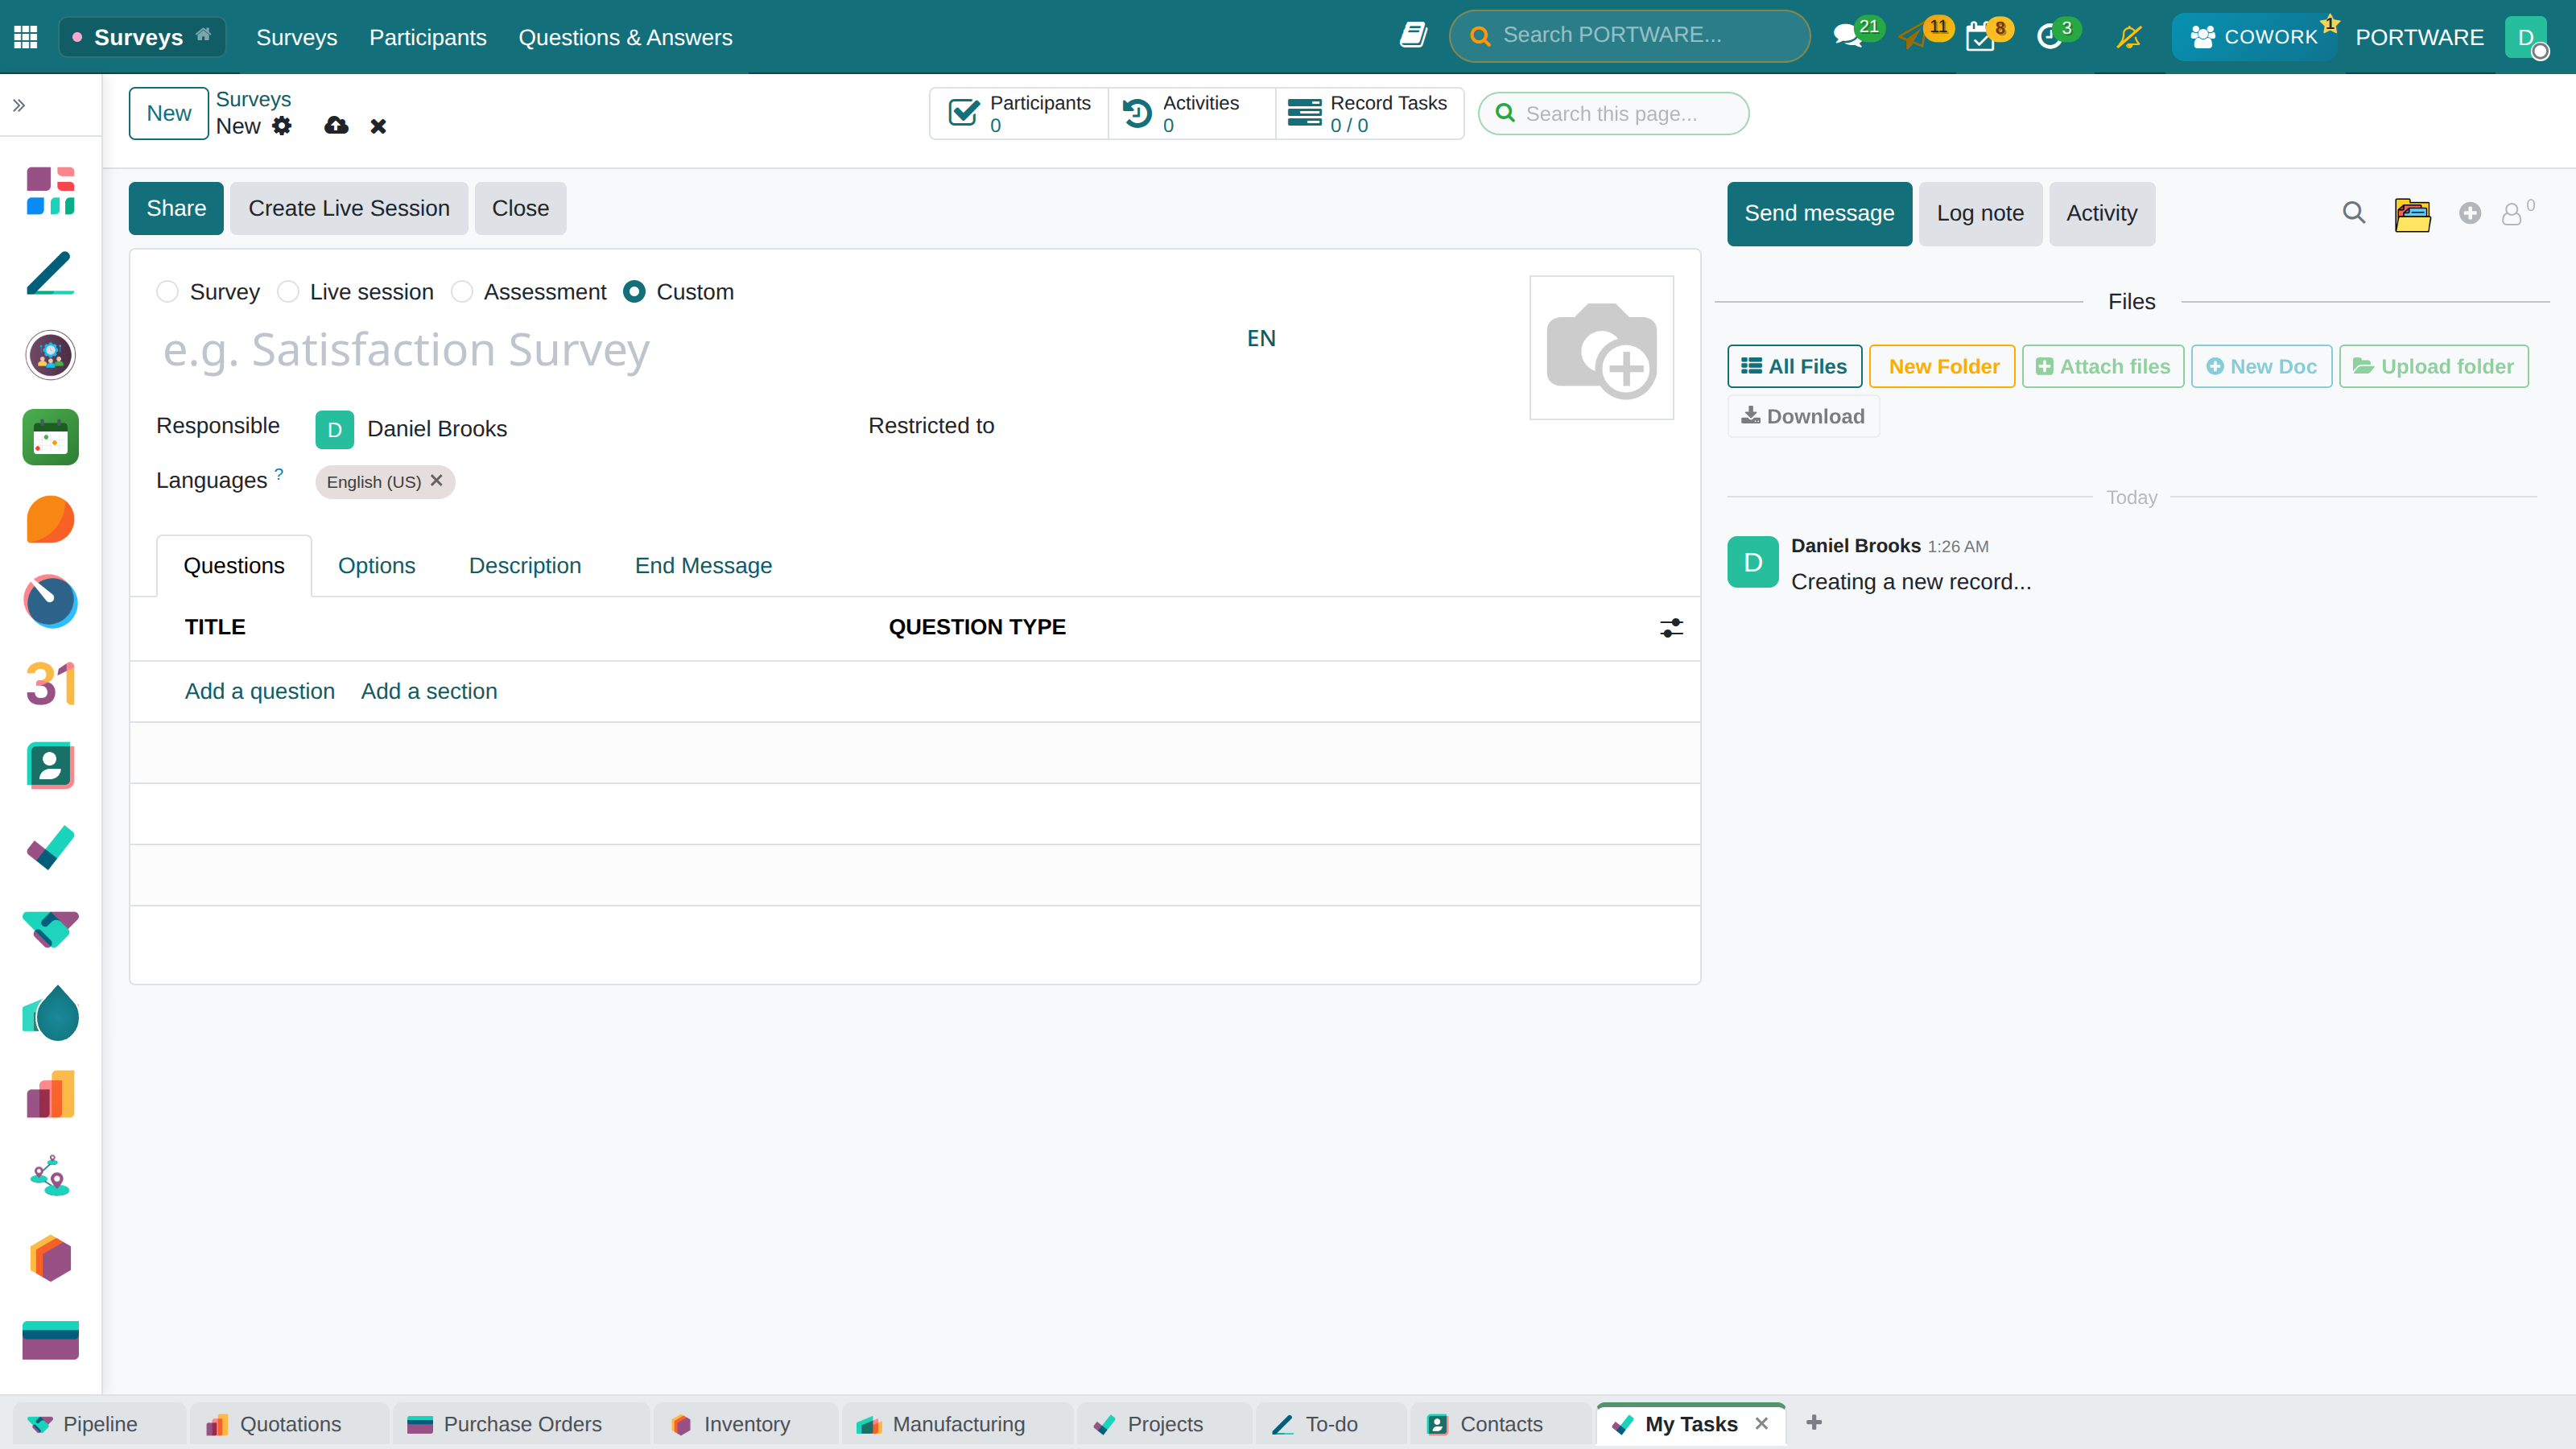Save record with cloud upload icon

click(336, 126)
